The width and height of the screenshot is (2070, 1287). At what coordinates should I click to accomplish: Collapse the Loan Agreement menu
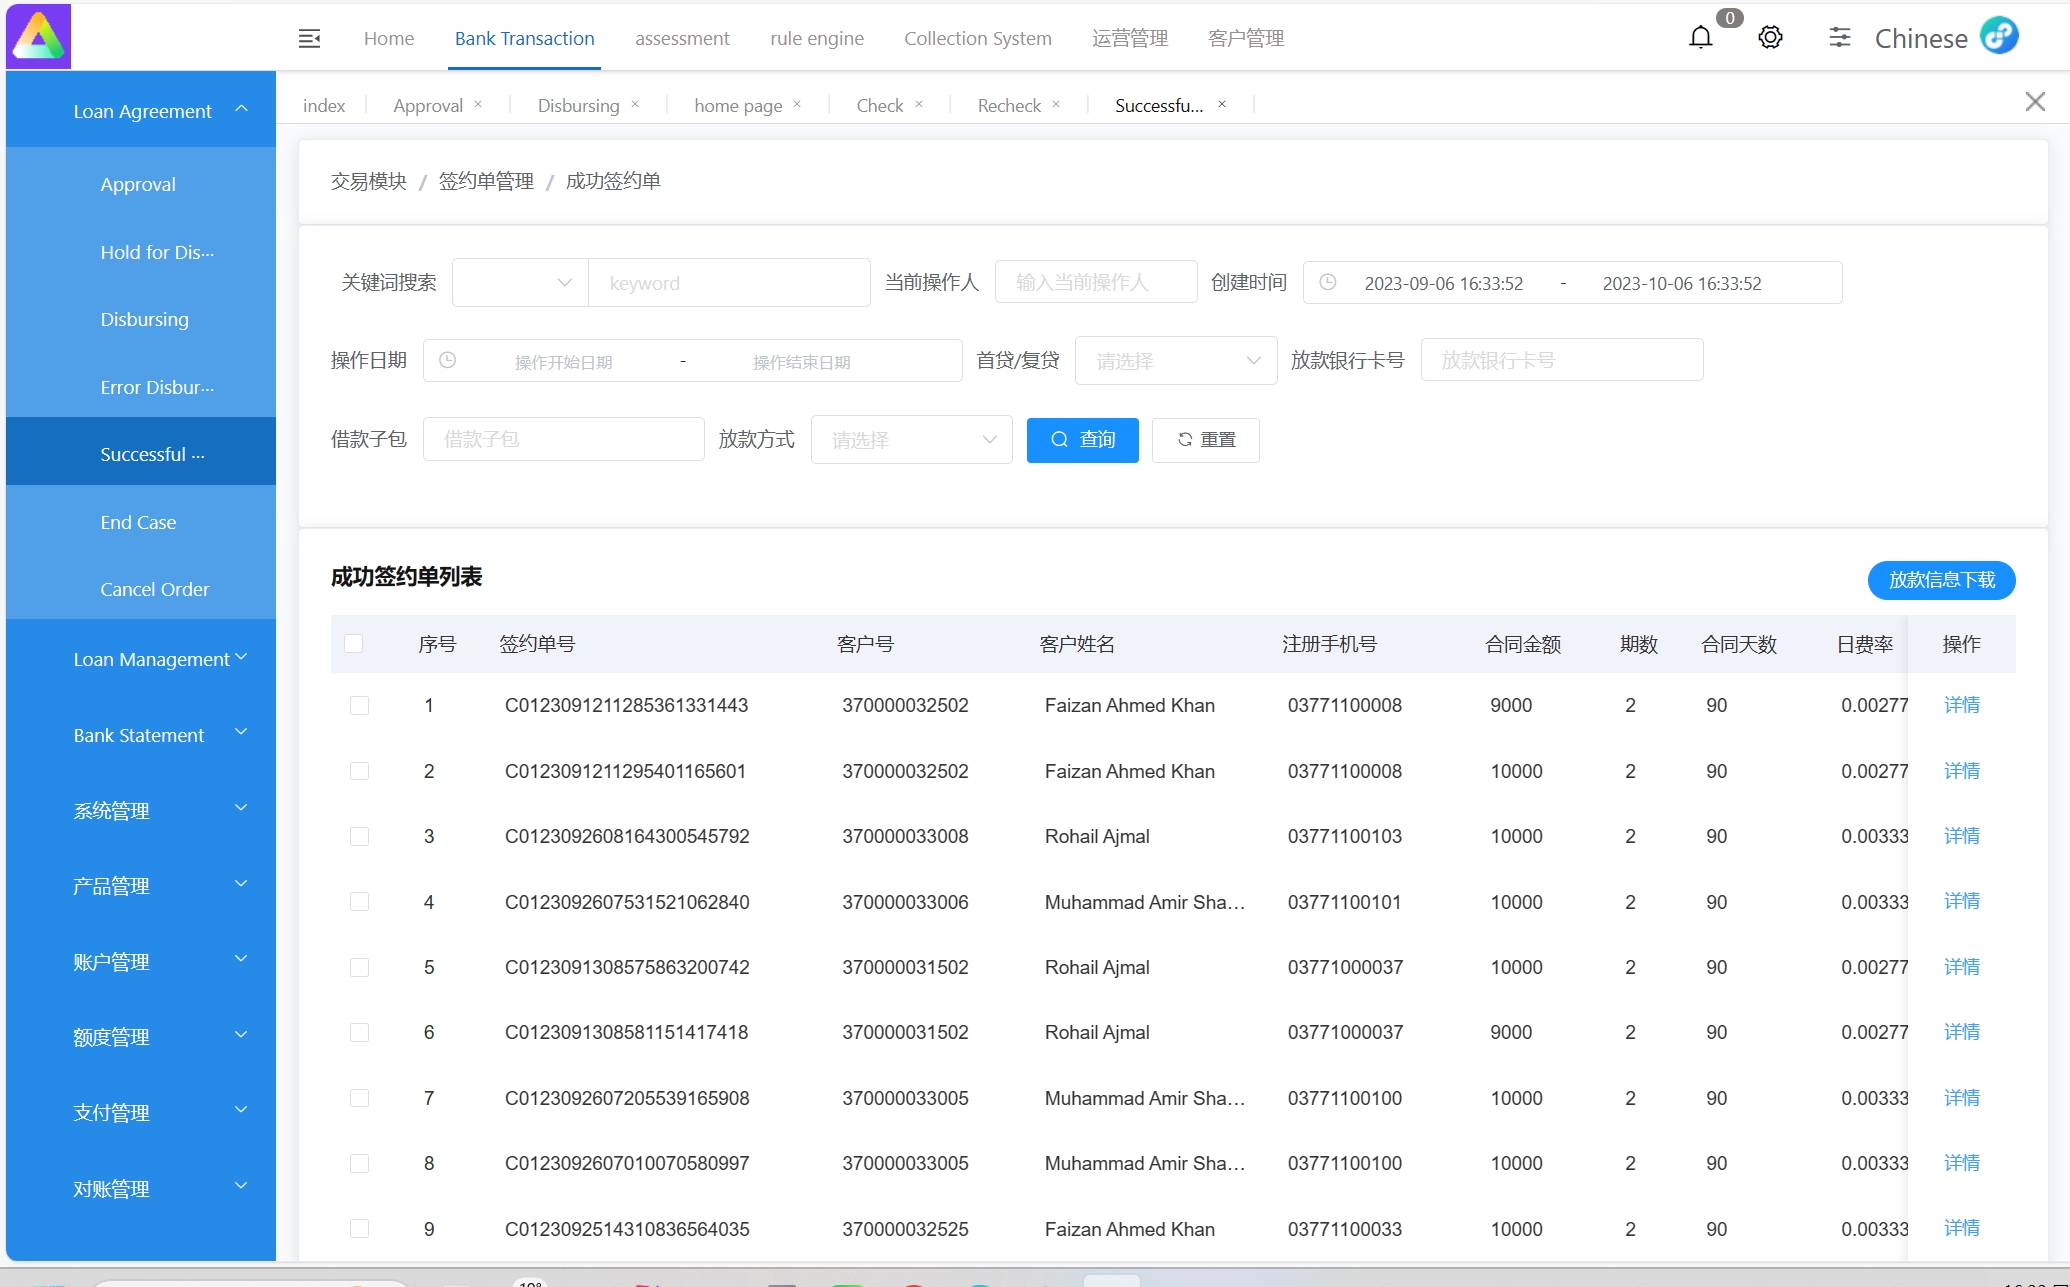[141, 110]
